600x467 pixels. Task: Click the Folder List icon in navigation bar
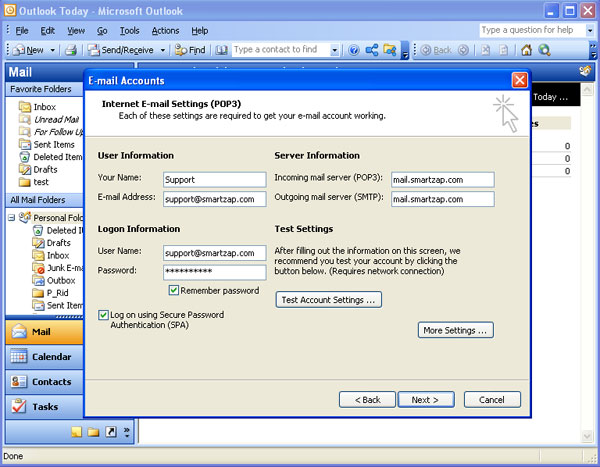[x=93, y=432]
